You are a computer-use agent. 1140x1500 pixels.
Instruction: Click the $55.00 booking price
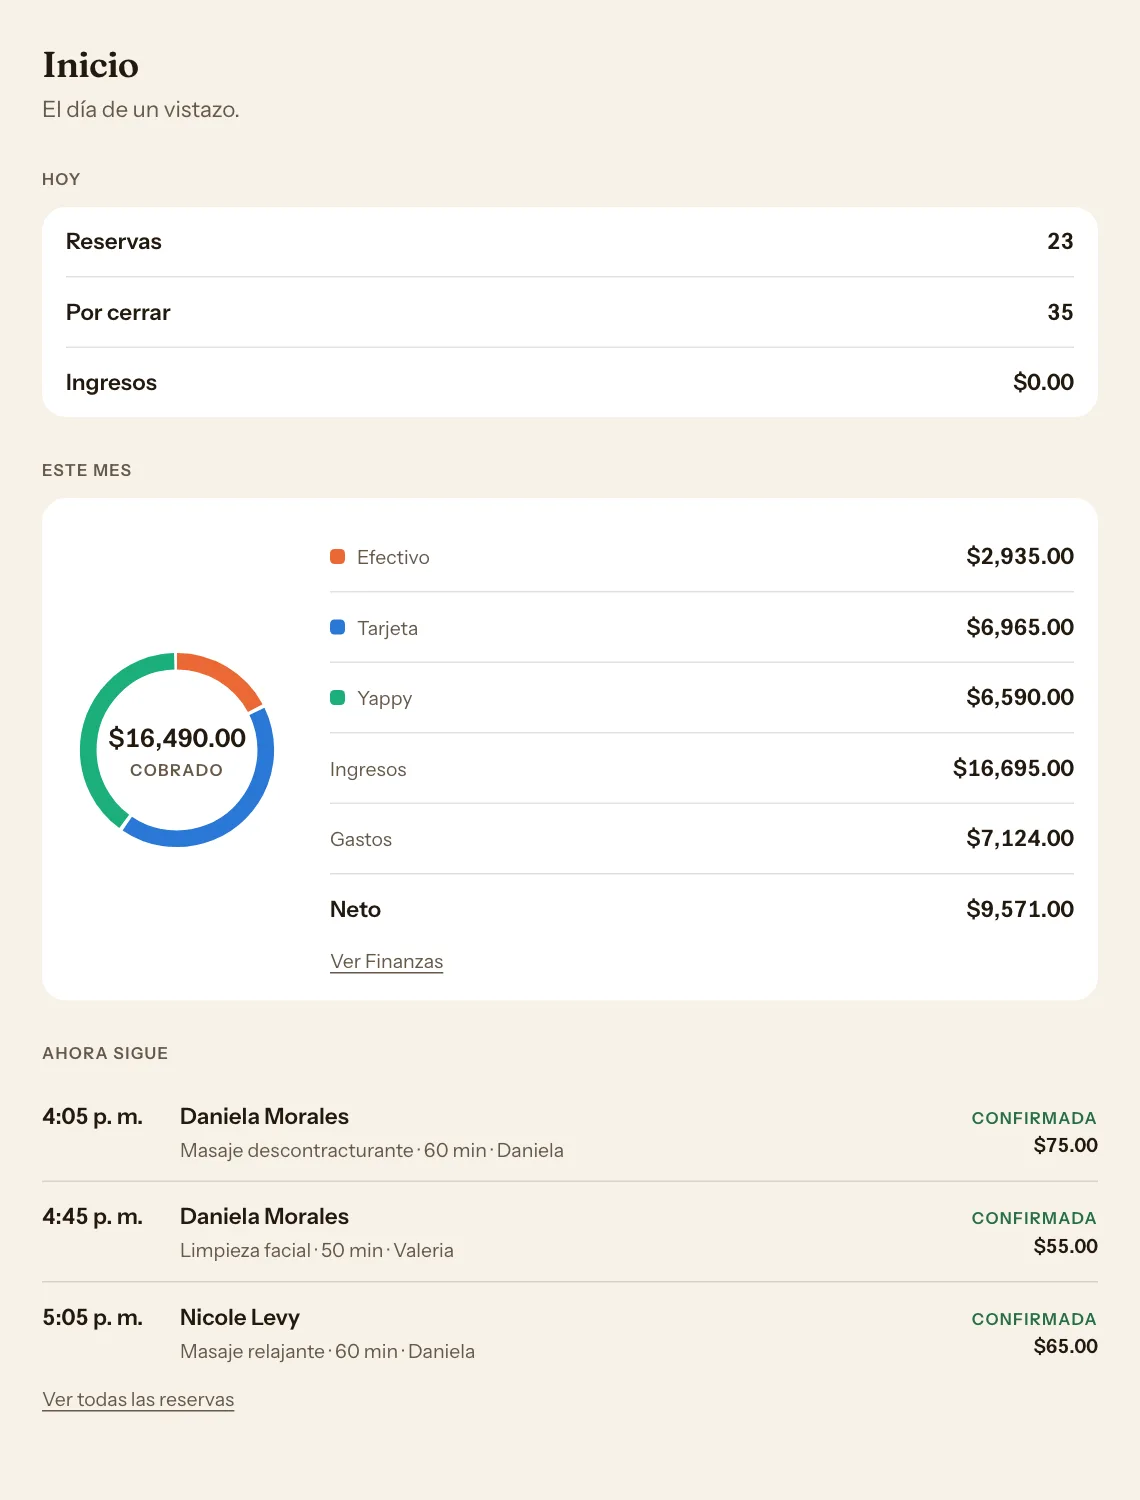click(x=1066, y=1246)
